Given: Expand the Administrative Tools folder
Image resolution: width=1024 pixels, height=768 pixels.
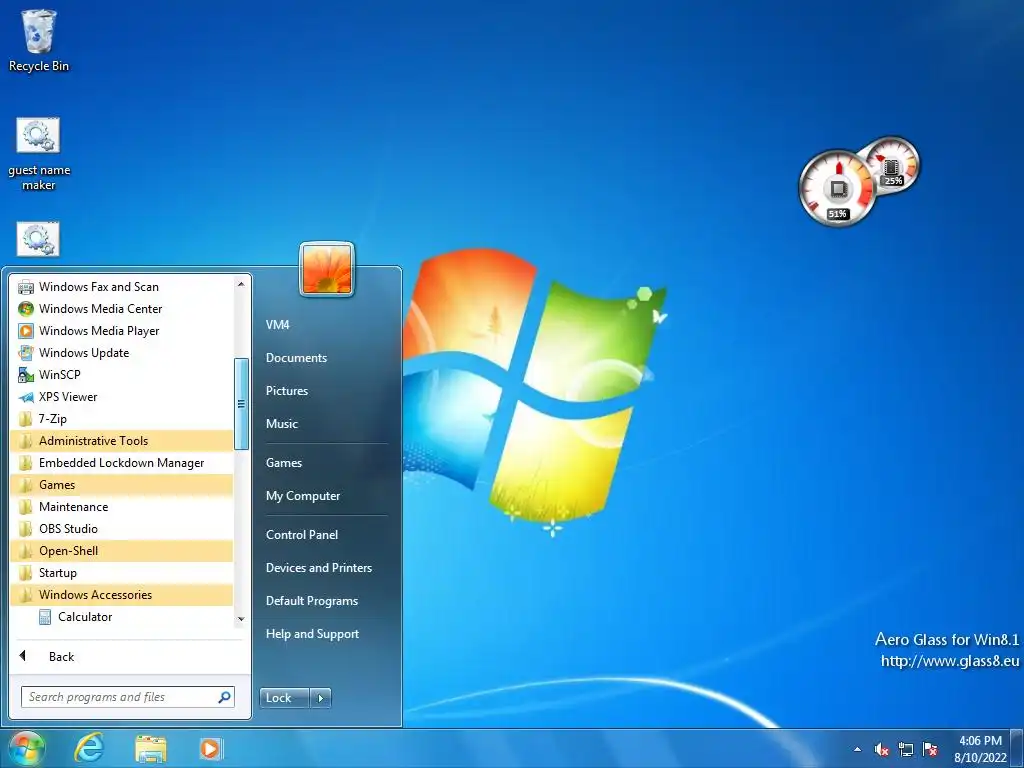Looking at the screenshot, I should click(122, 441).
